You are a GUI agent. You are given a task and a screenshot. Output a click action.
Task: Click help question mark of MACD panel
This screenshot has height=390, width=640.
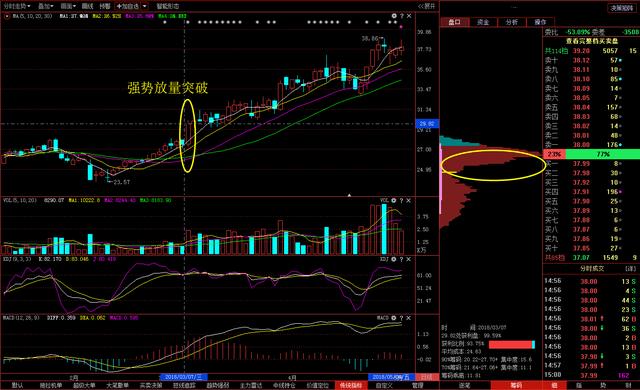point(402,317)
